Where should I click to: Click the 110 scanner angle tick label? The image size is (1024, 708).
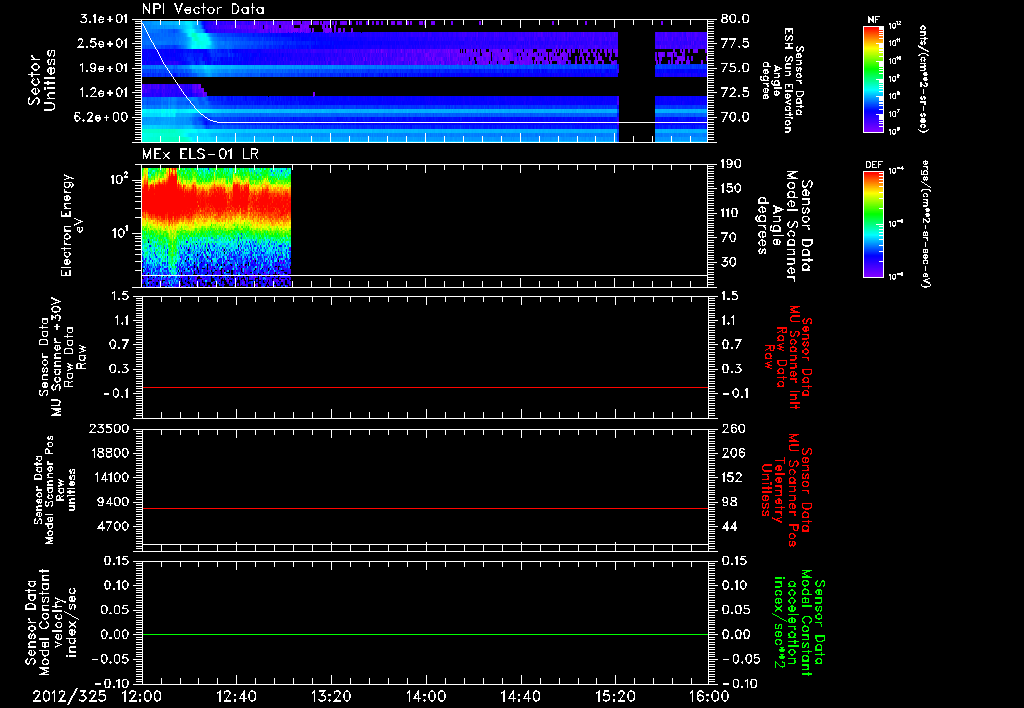click(731, 213)
